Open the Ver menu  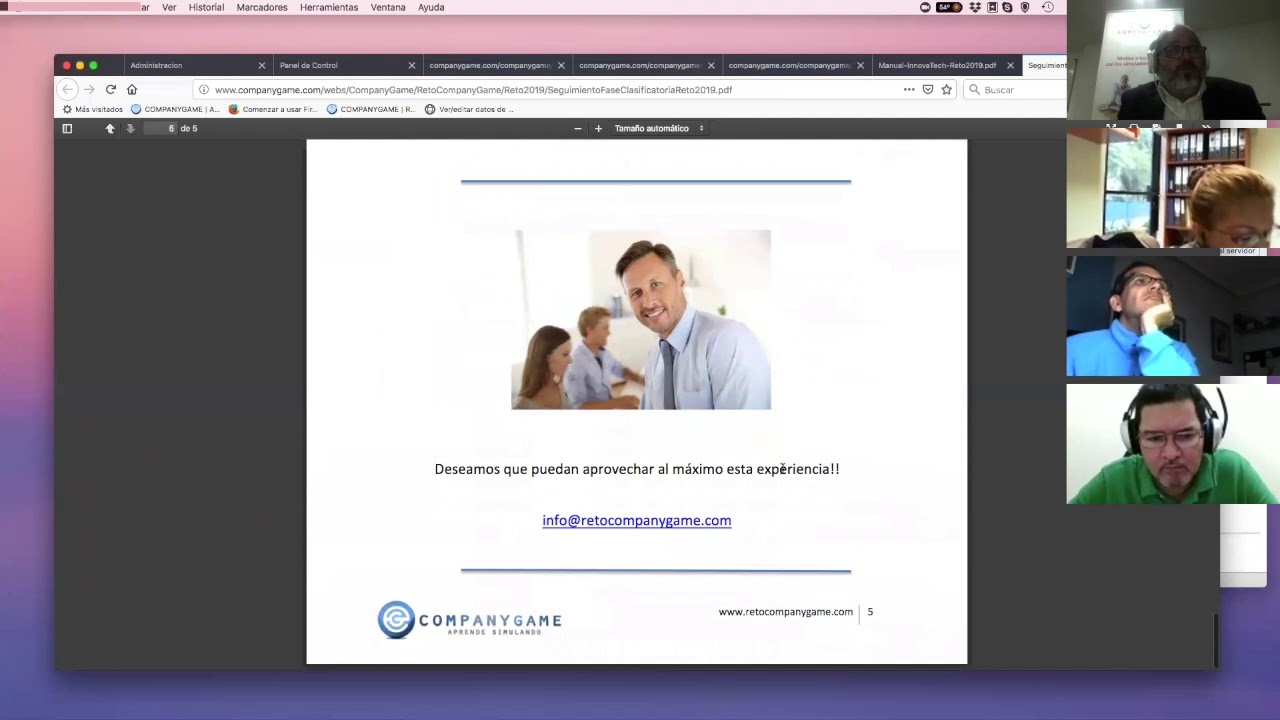(169, 7)
